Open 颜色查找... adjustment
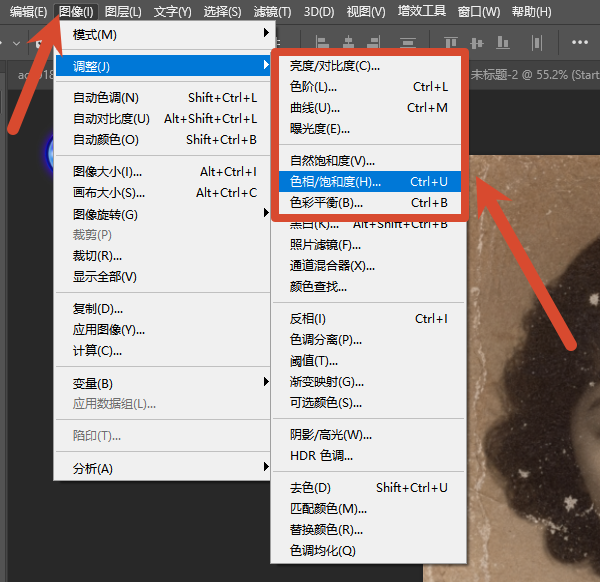 369,286
